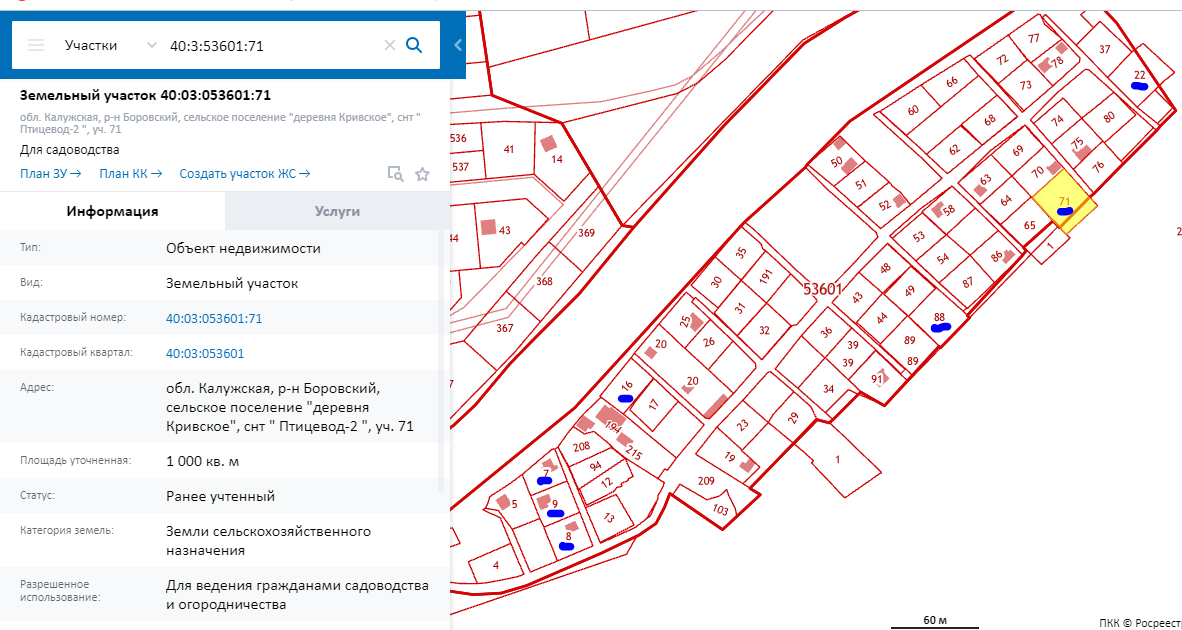Add parcel to favorites star icon
The height and width of the screenshot is (630, 1182).
click(x=422, y=174)
